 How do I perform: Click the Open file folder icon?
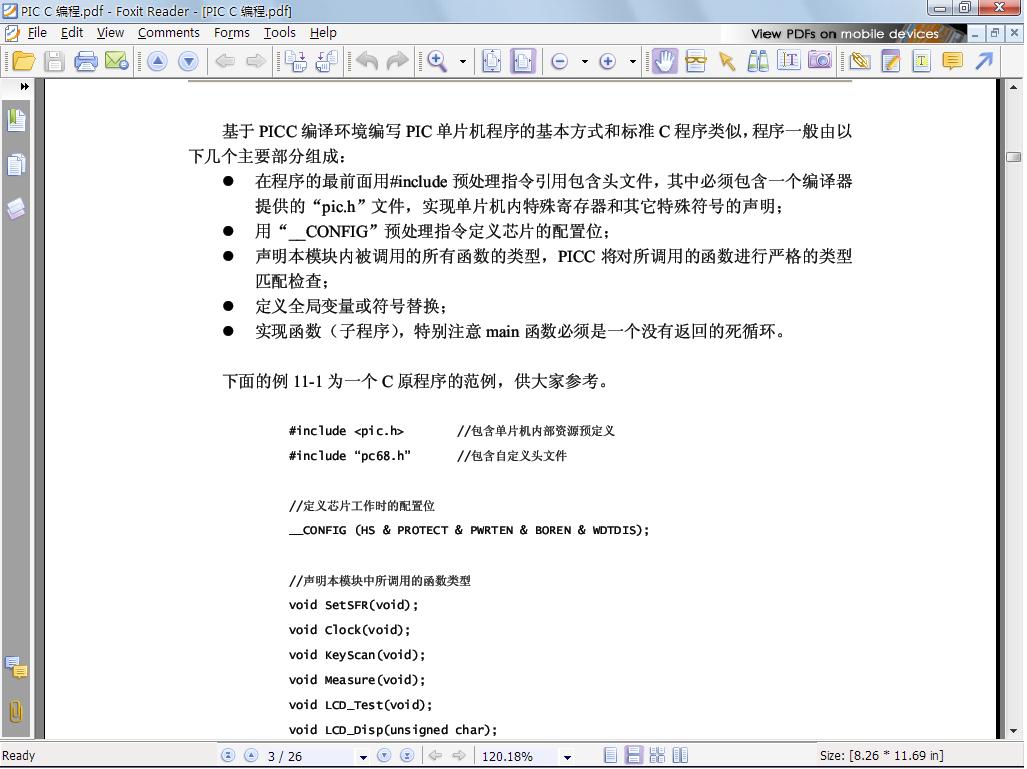coord(24,61)
